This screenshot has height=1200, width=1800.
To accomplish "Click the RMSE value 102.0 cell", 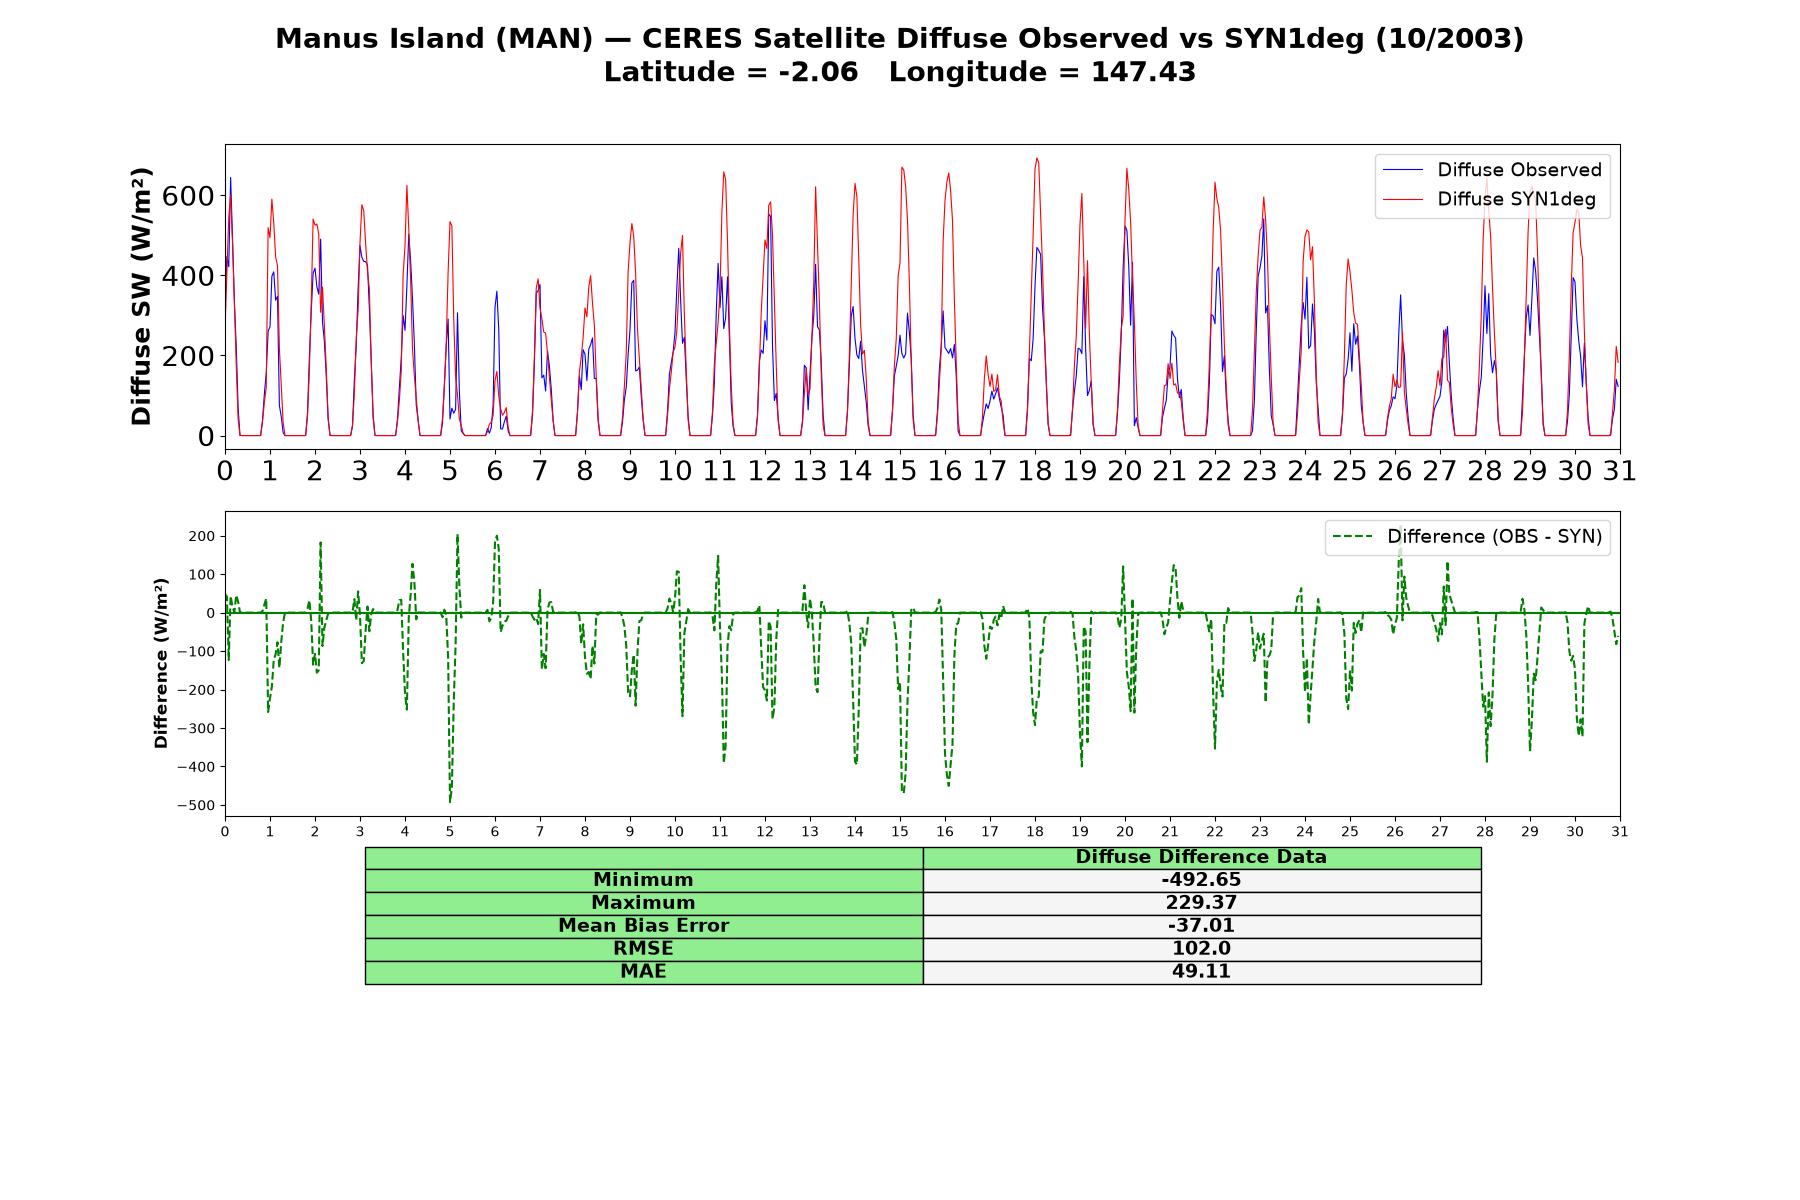I will pos(1201,949).
